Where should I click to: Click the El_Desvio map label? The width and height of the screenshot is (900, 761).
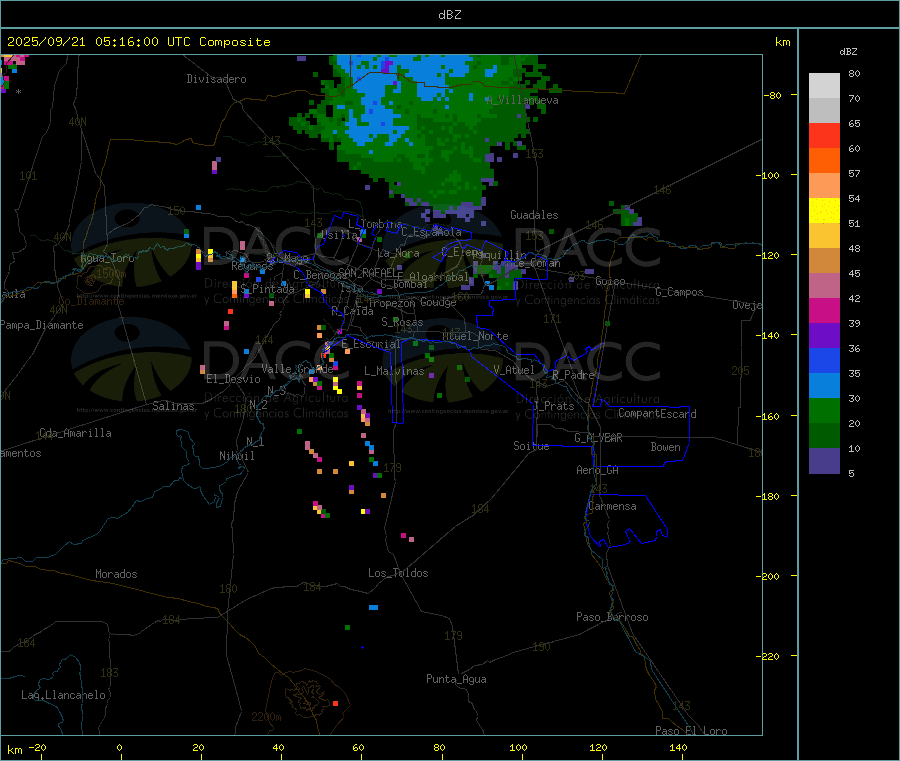(234, 379)
